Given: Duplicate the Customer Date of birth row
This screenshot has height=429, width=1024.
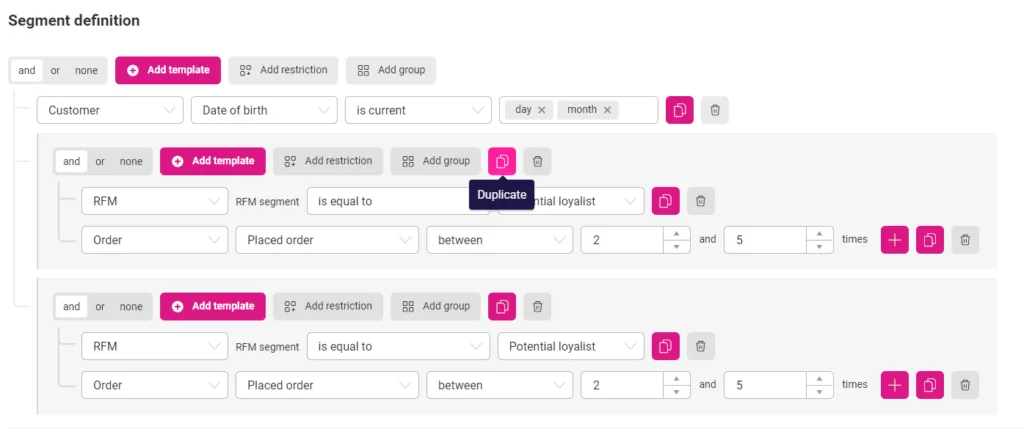Looking at the screenshot, I should tap(679, 110).
